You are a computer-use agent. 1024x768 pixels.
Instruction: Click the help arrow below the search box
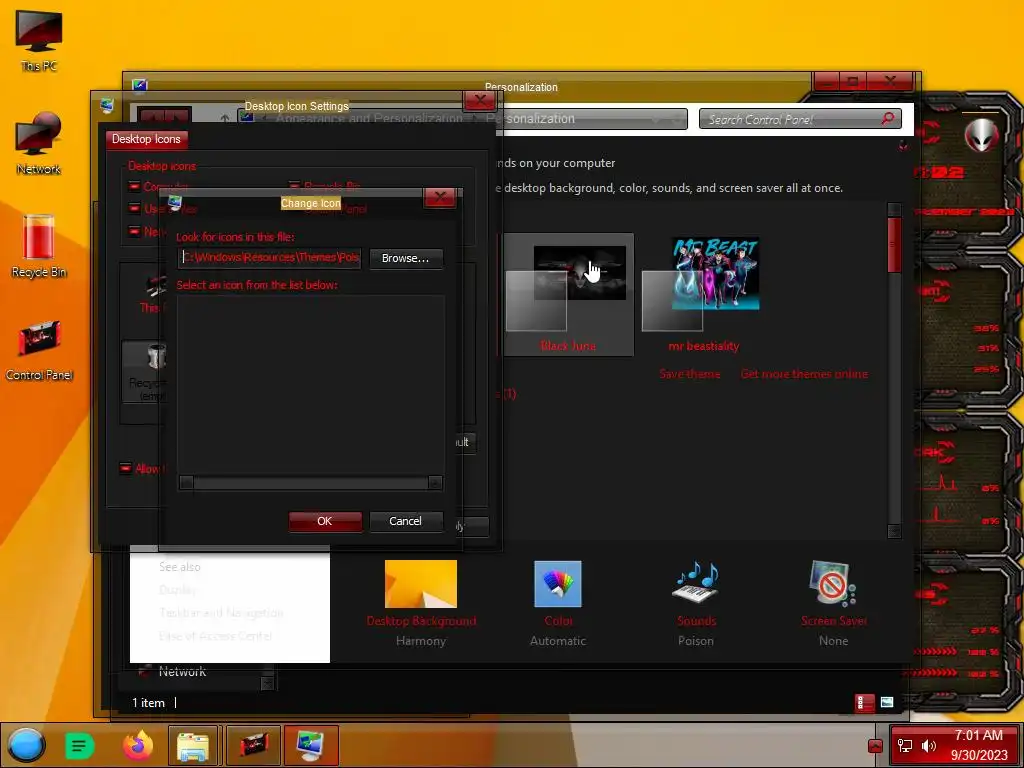(903, 146)
